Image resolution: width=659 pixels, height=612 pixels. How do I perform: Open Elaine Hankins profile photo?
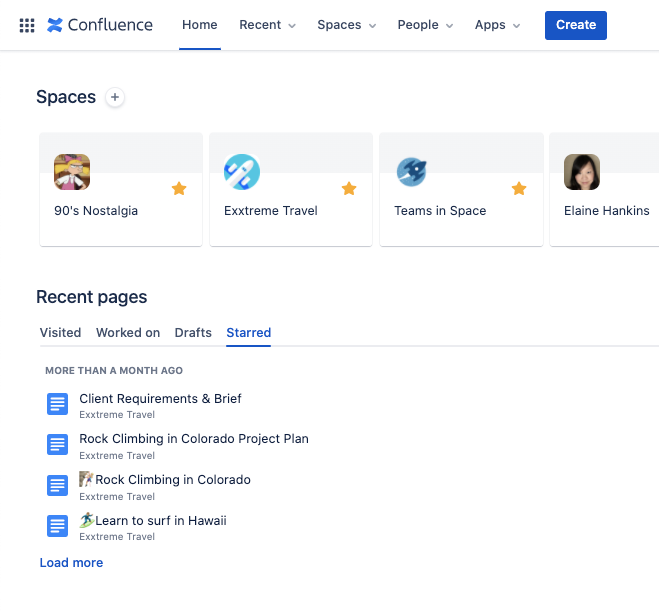pyautogui.click(x=582, y=172)
